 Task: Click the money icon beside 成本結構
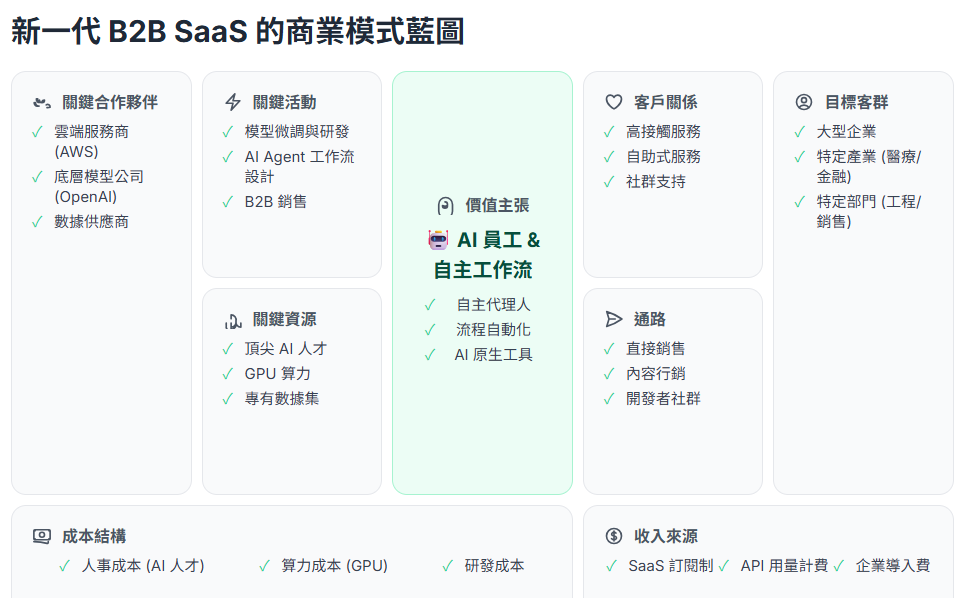[41, 536]
